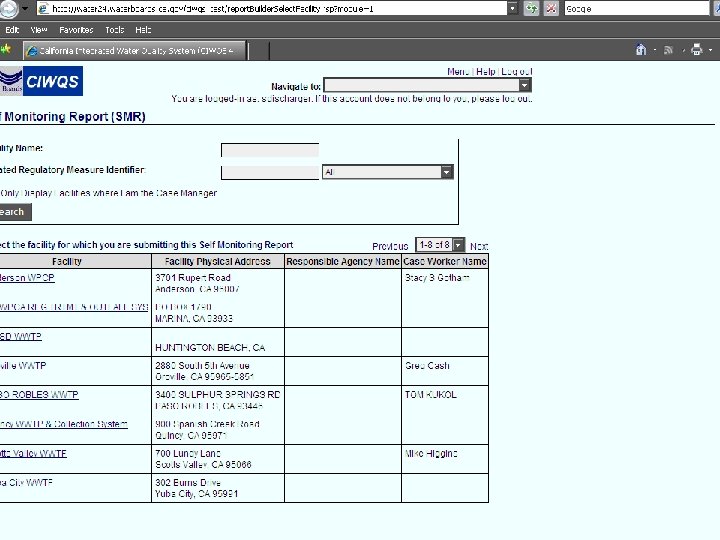Click the 302 Burns Drive address
This screenshot has width=720, height=540.
click(188, 483)
